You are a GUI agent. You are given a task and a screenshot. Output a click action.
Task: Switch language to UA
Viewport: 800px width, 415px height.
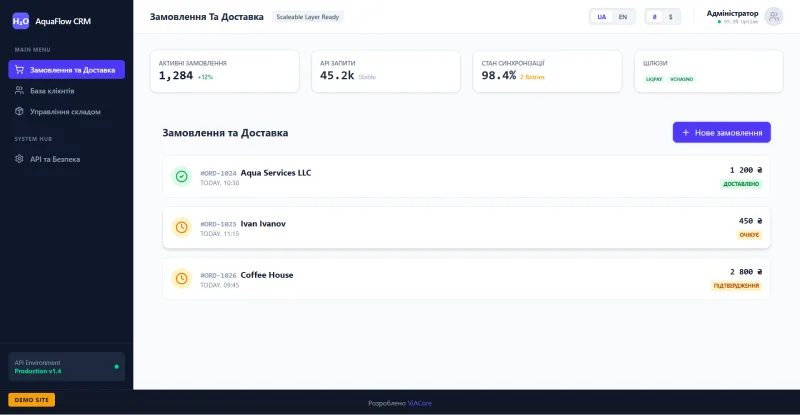click(x=602, y=17)
